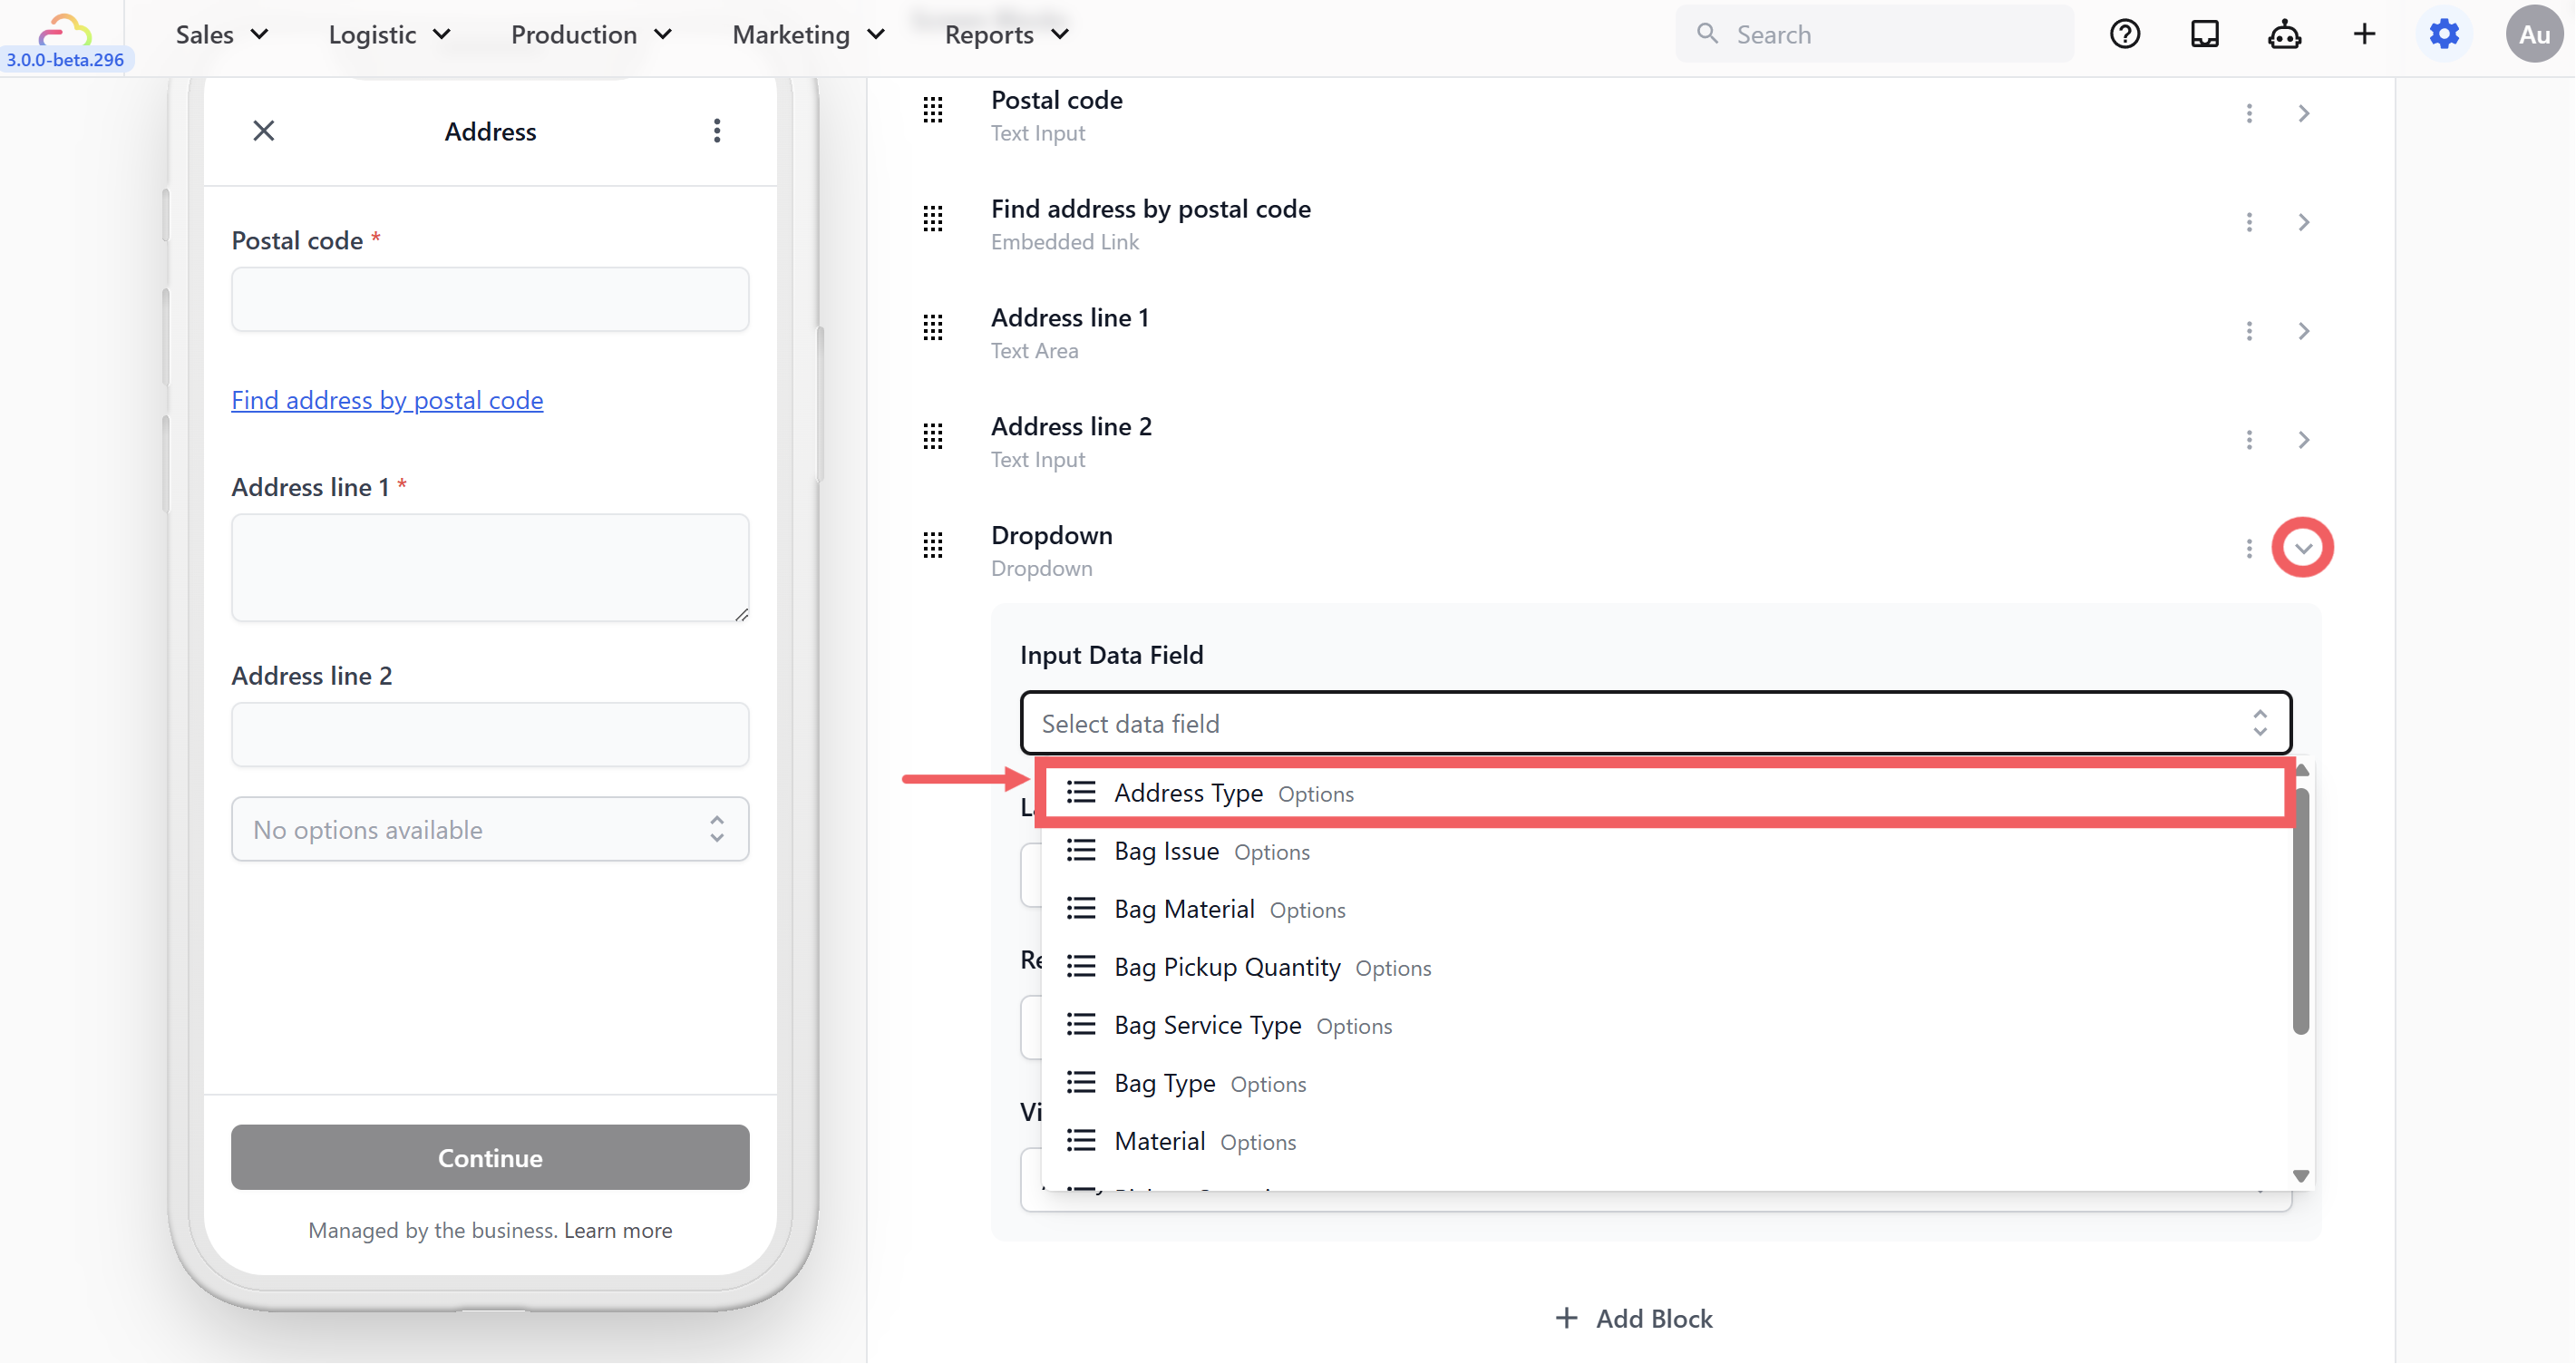Open Address preview three-dot menu
This screenshot has height=1364, width=2576.
(716, 131)
